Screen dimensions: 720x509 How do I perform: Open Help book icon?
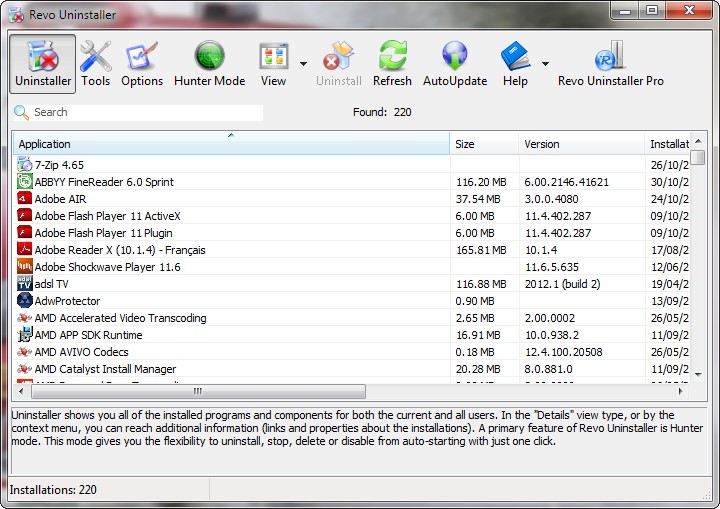(515, 56)
